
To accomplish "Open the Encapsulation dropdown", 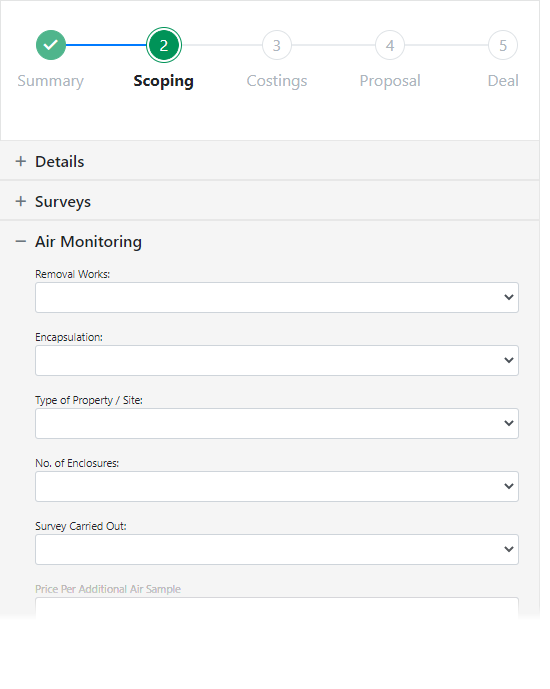I will tap(277, 360).
